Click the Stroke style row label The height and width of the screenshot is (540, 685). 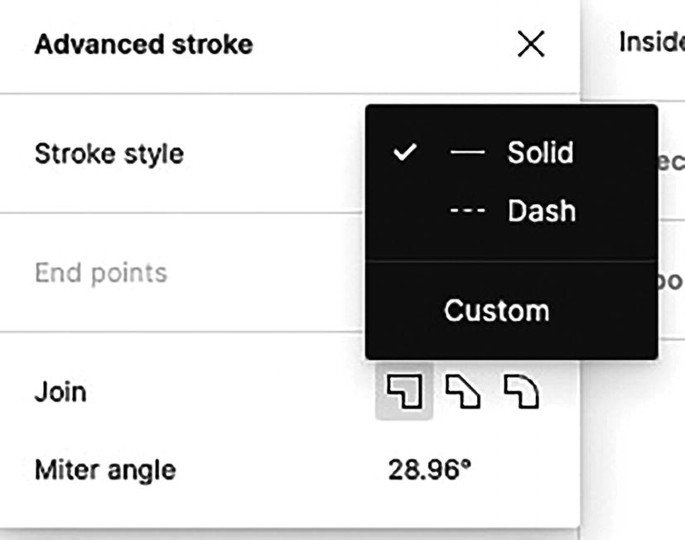click(109, 154)
